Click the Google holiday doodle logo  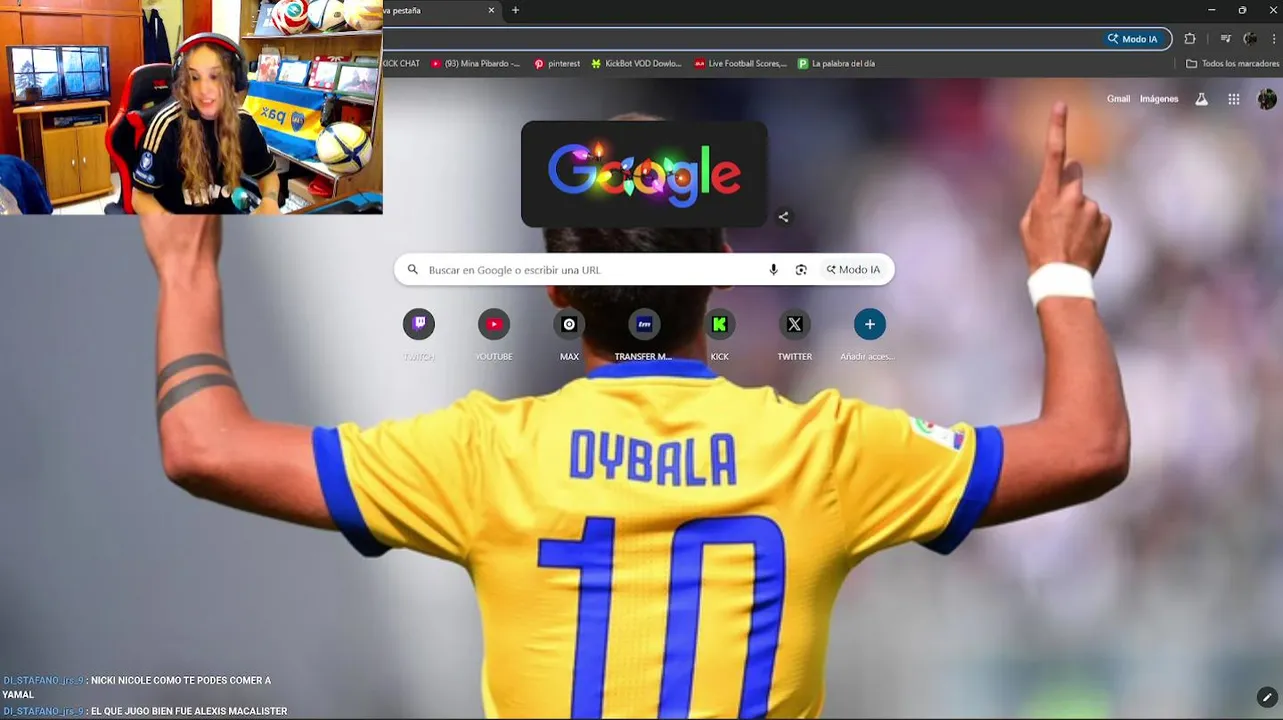coord(644,174)
